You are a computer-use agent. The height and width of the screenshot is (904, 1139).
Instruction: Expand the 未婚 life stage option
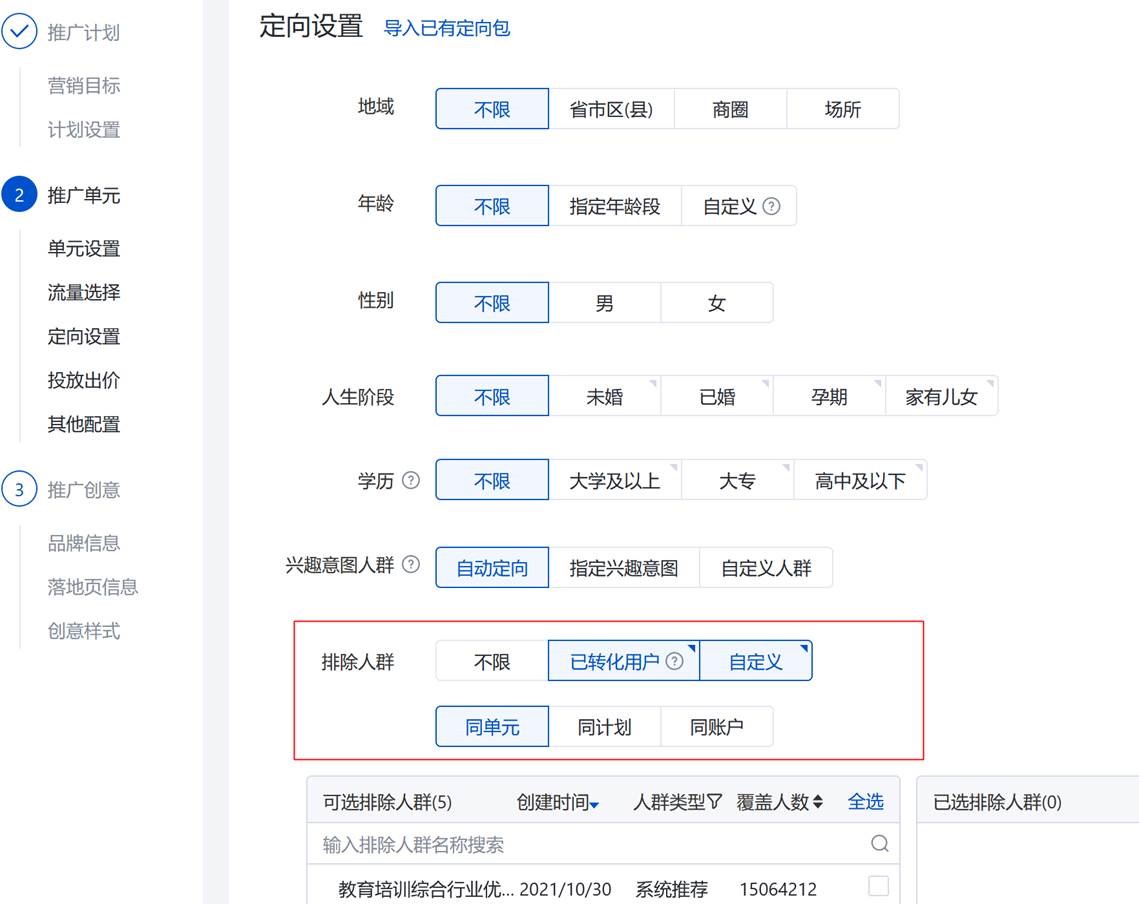point(604,397)
